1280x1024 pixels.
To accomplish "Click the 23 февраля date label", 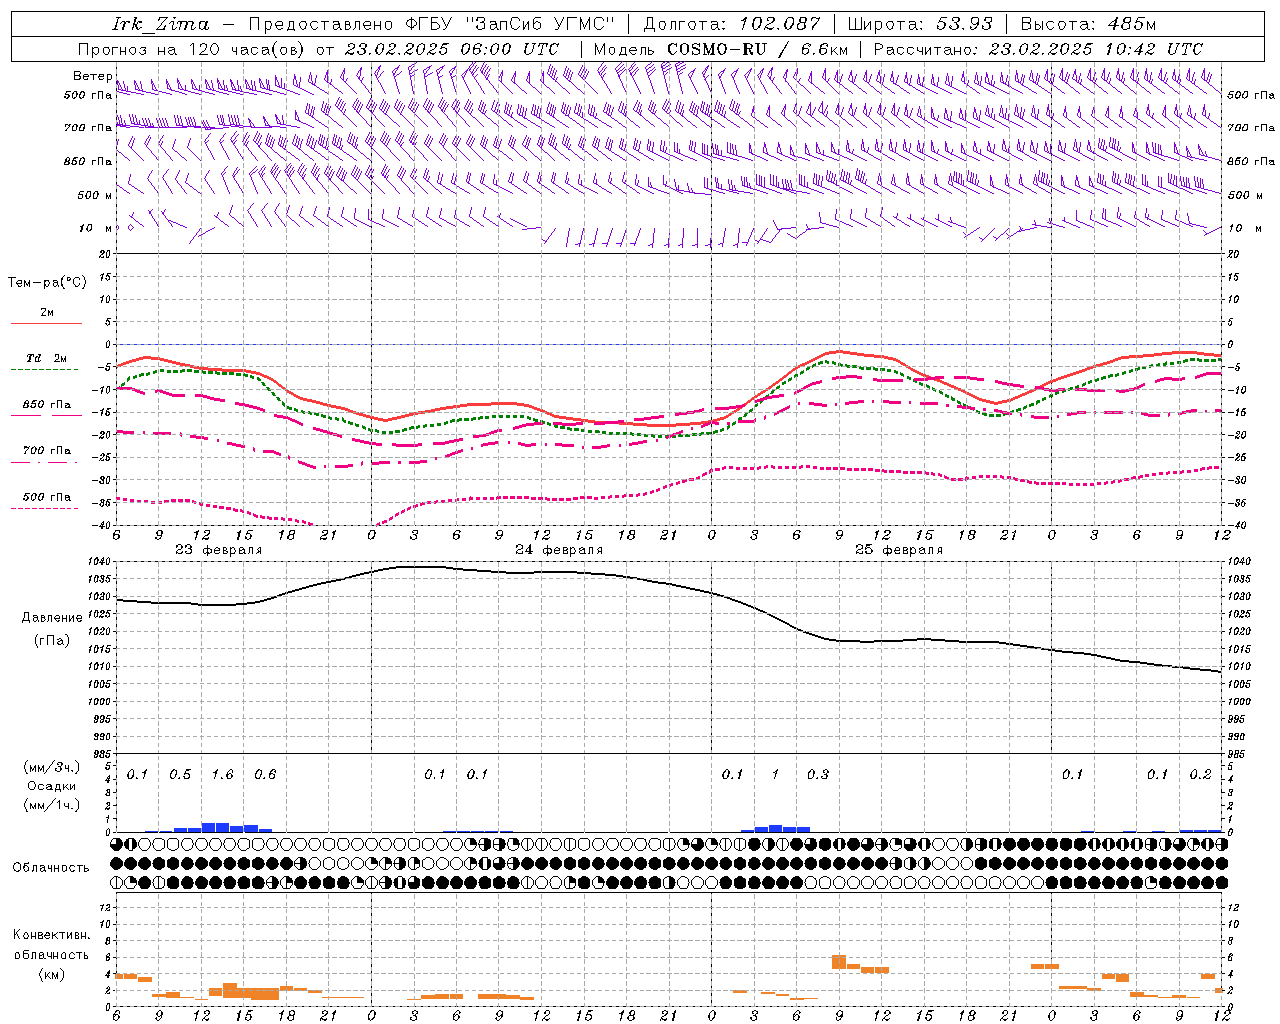I will coord(219,550).
